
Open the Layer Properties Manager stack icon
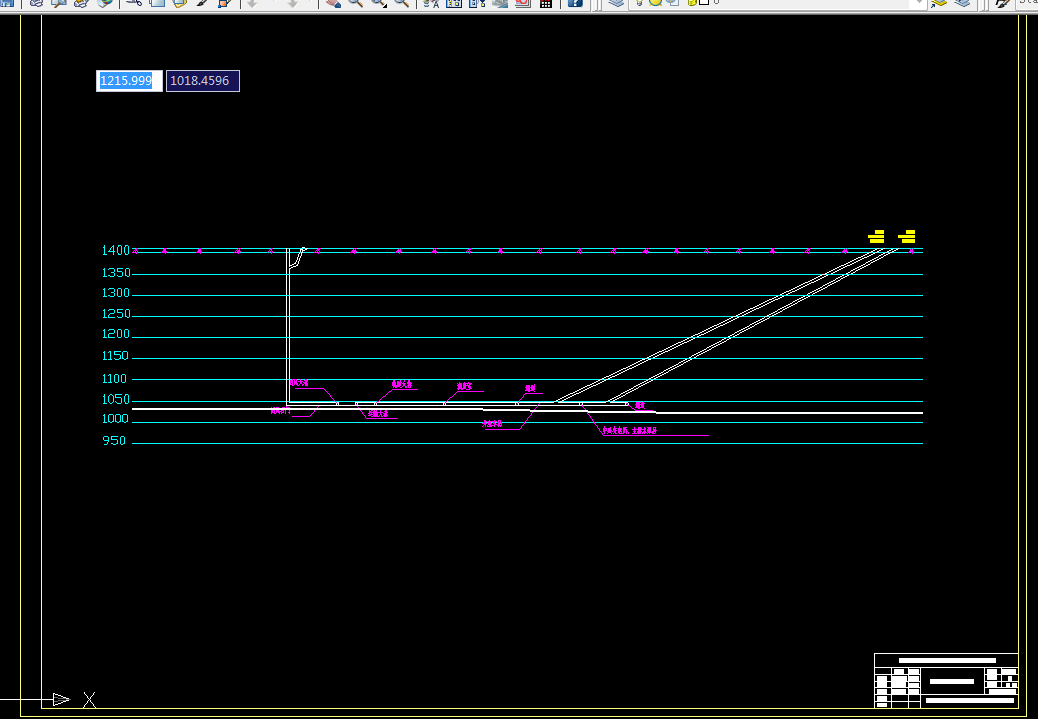[x=616, y=3]
